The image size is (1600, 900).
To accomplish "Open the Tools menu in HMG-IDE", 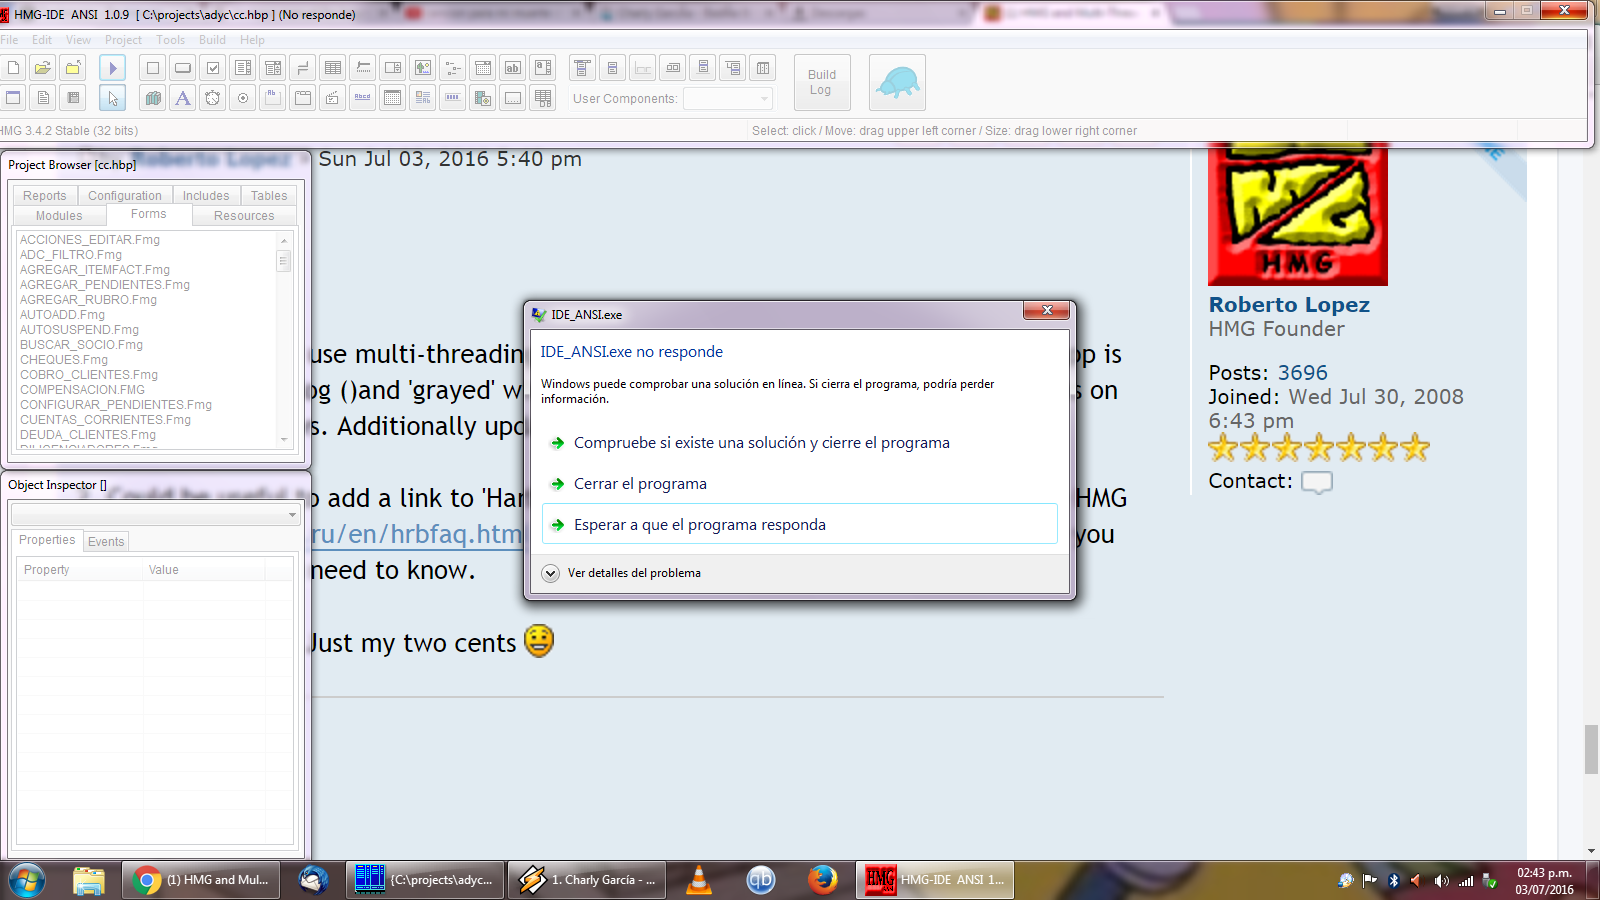I will pyautogui.click(x=171, y=40).
